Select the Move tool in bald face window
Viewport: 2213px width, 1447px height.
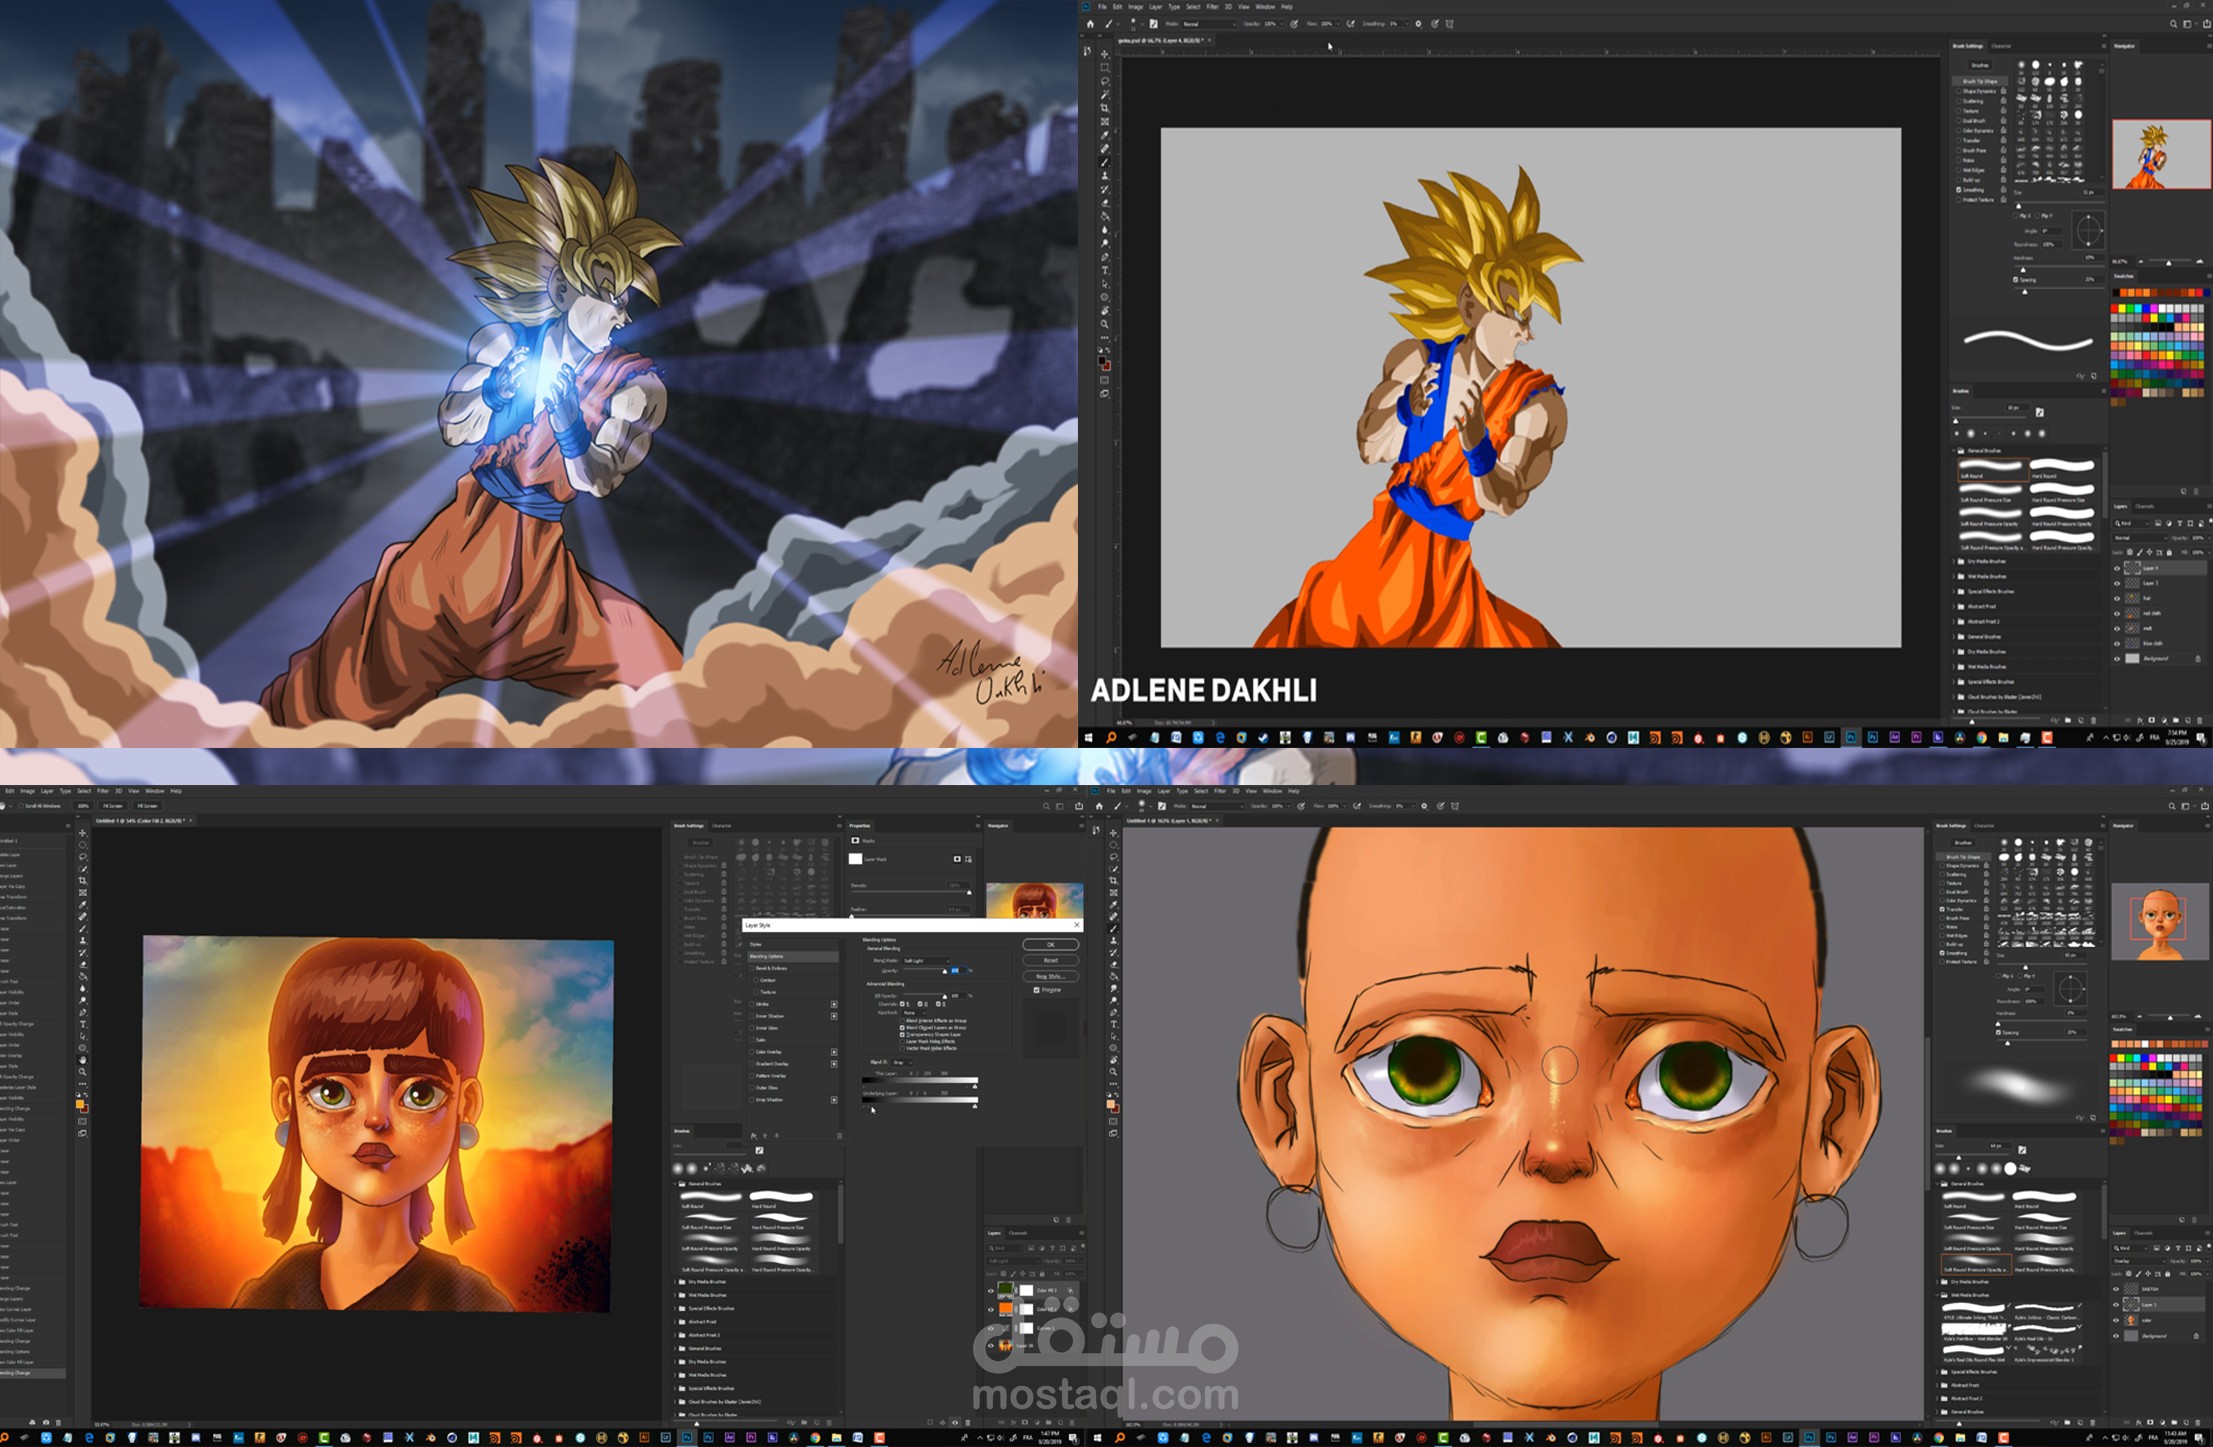pos(1113,833)
